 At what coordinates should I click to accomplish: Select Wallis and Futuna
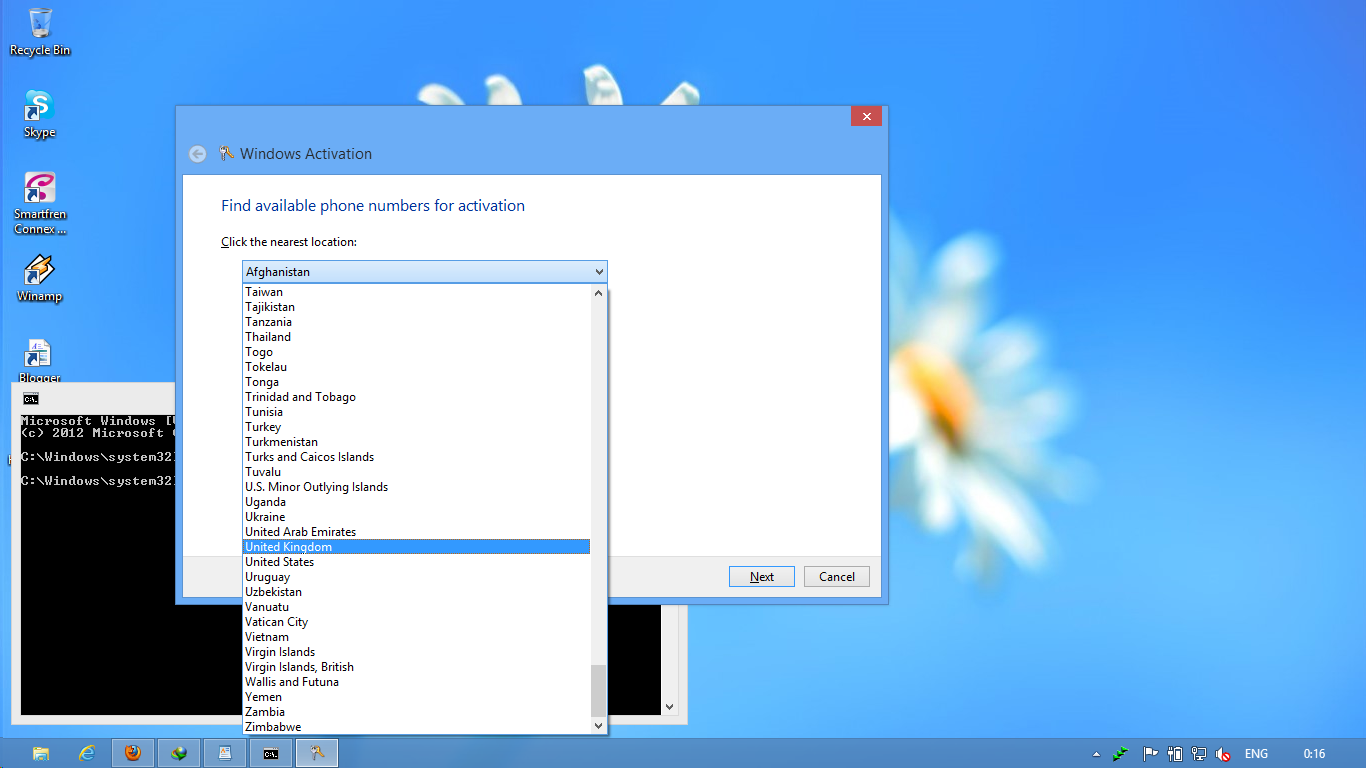pos(417,682)
